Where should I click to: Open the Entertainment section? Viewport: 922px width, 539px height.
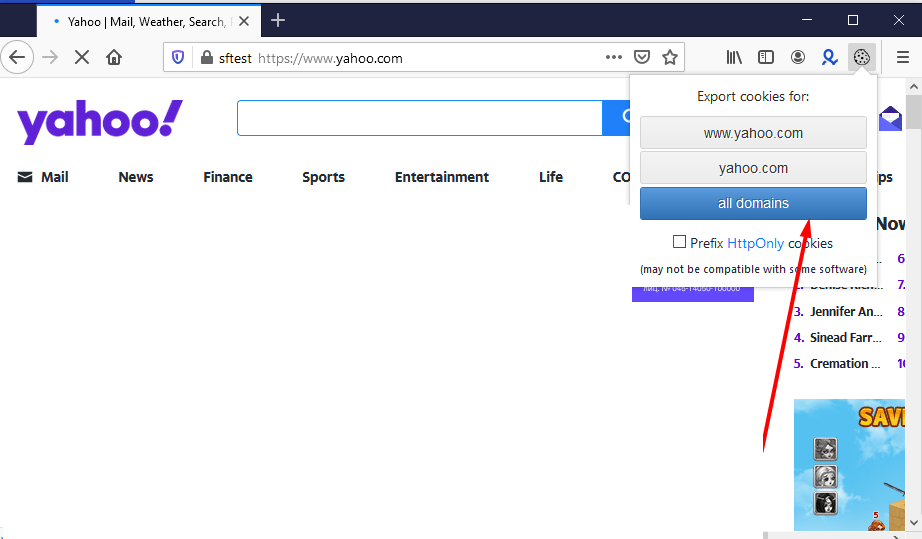pos(442,177)
